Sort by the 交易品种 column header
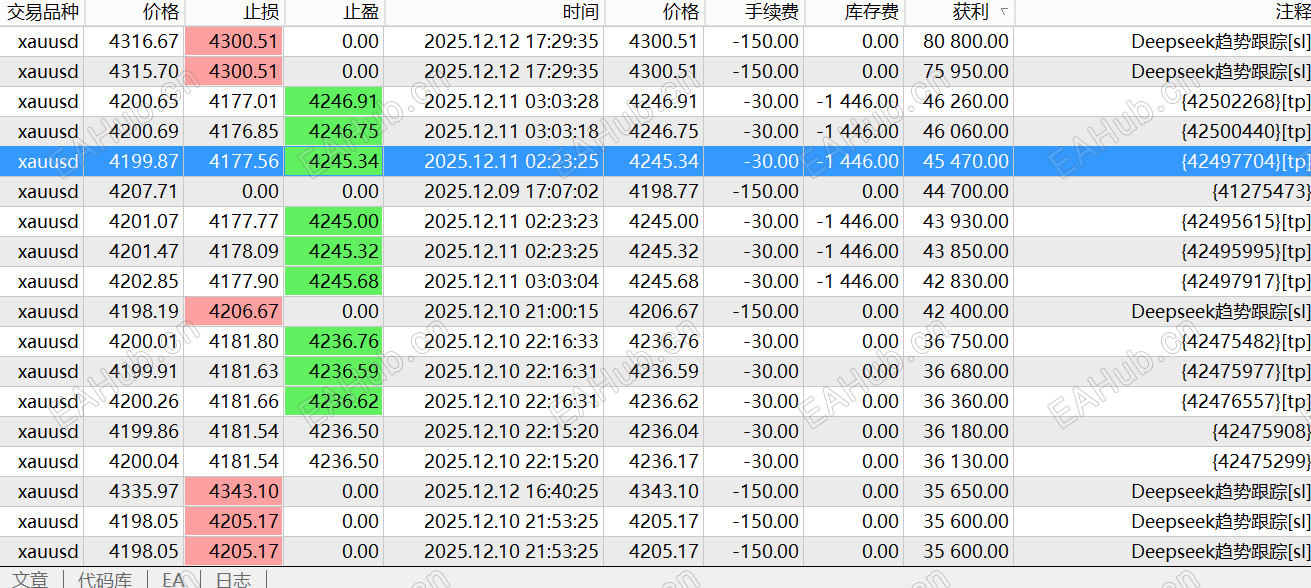 coord(42,13)
